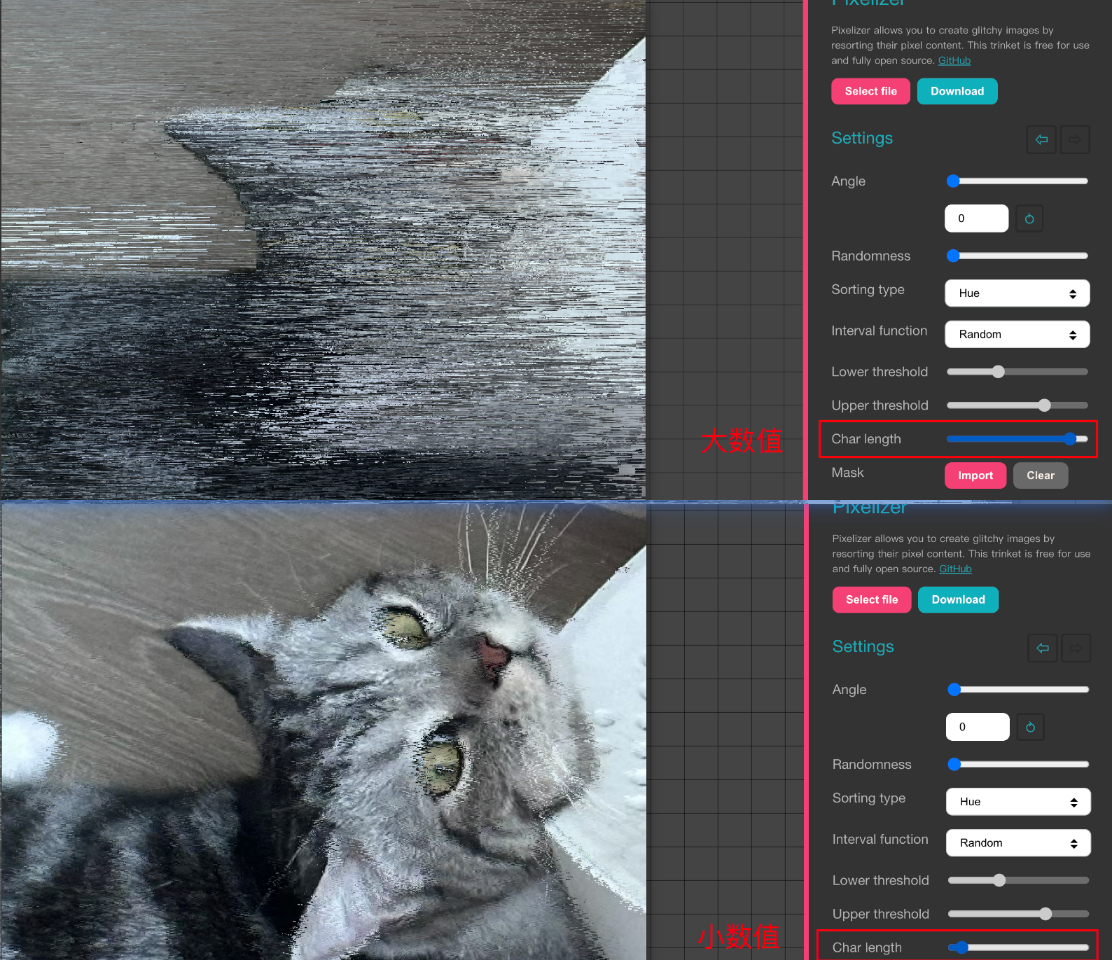Click Upper threshold slider in upper panel
This screenshot has width=1112, height=960.
point(1017,406)
